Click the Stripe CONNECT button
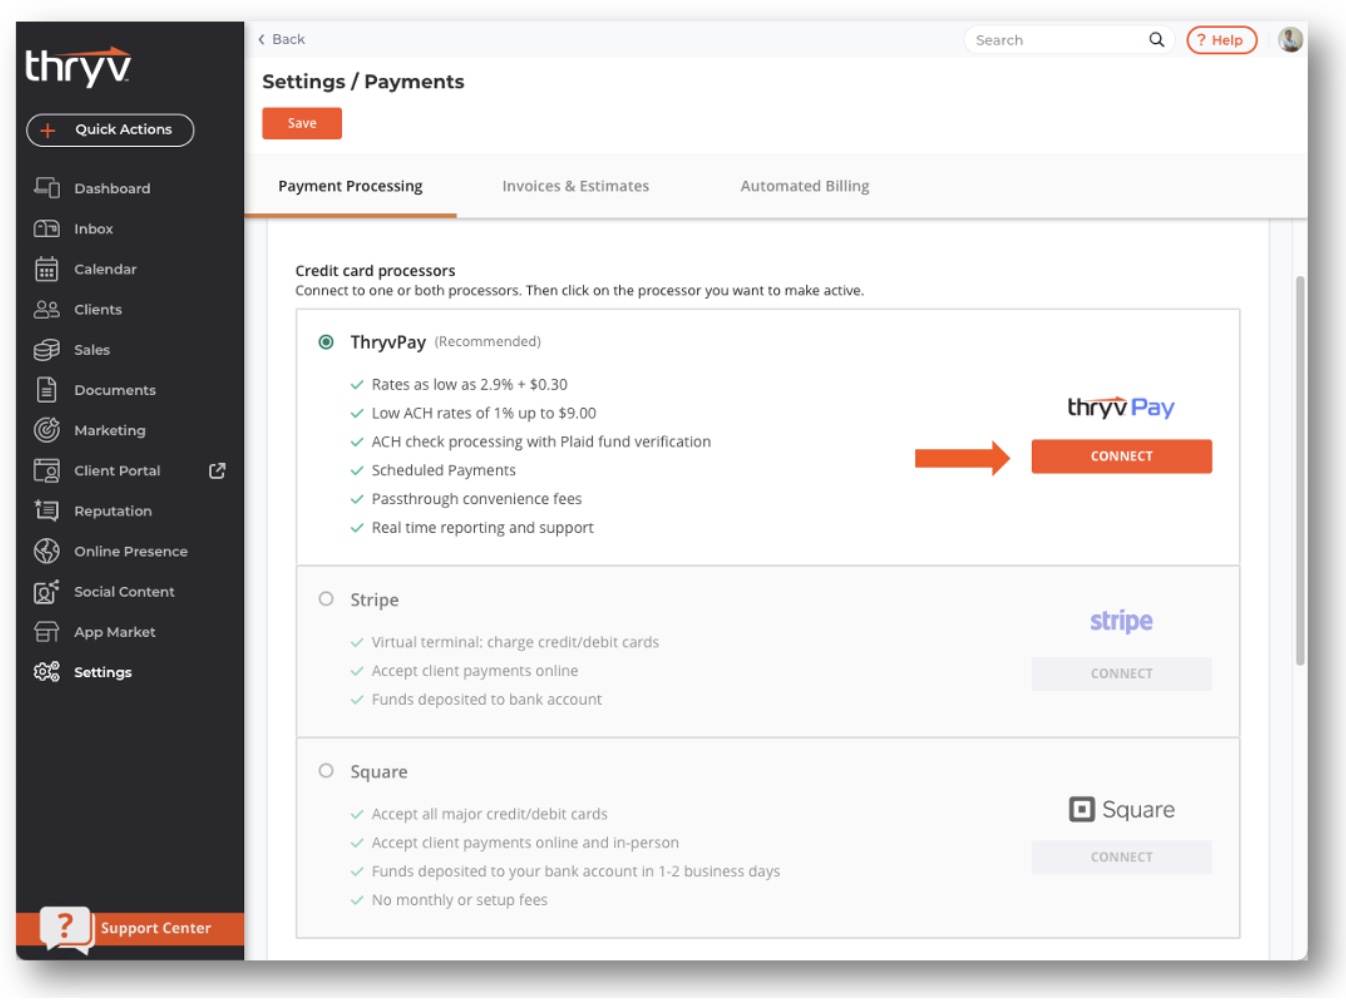Image resolution: width=1346 pixels, height=1002 pixels. click(x=1121, y=674)
